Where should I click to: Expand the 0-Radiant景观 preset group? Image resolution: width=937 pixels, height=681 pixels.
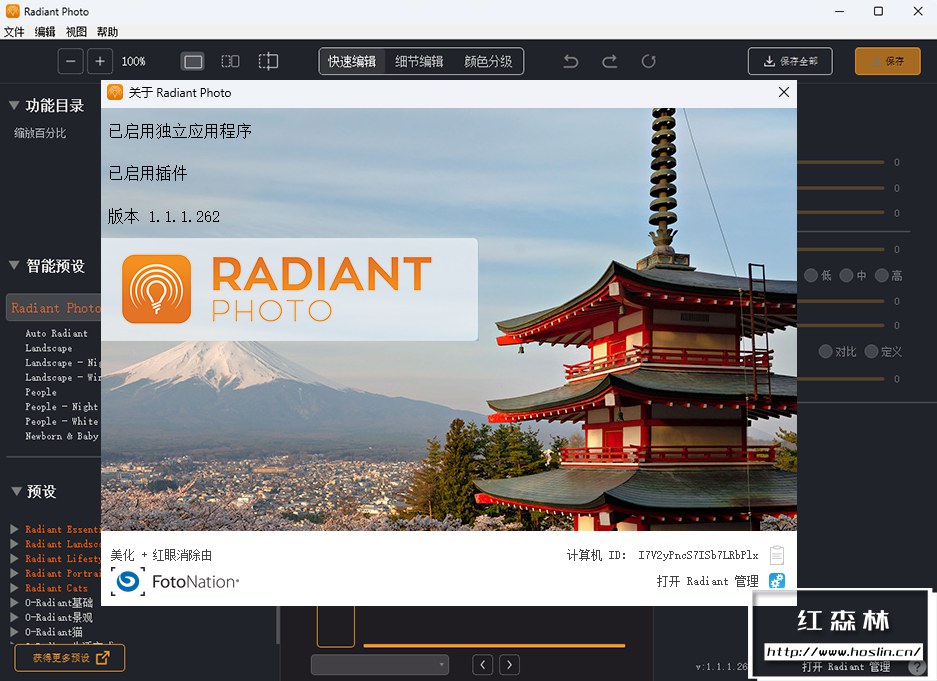click(x=14, y=617)
